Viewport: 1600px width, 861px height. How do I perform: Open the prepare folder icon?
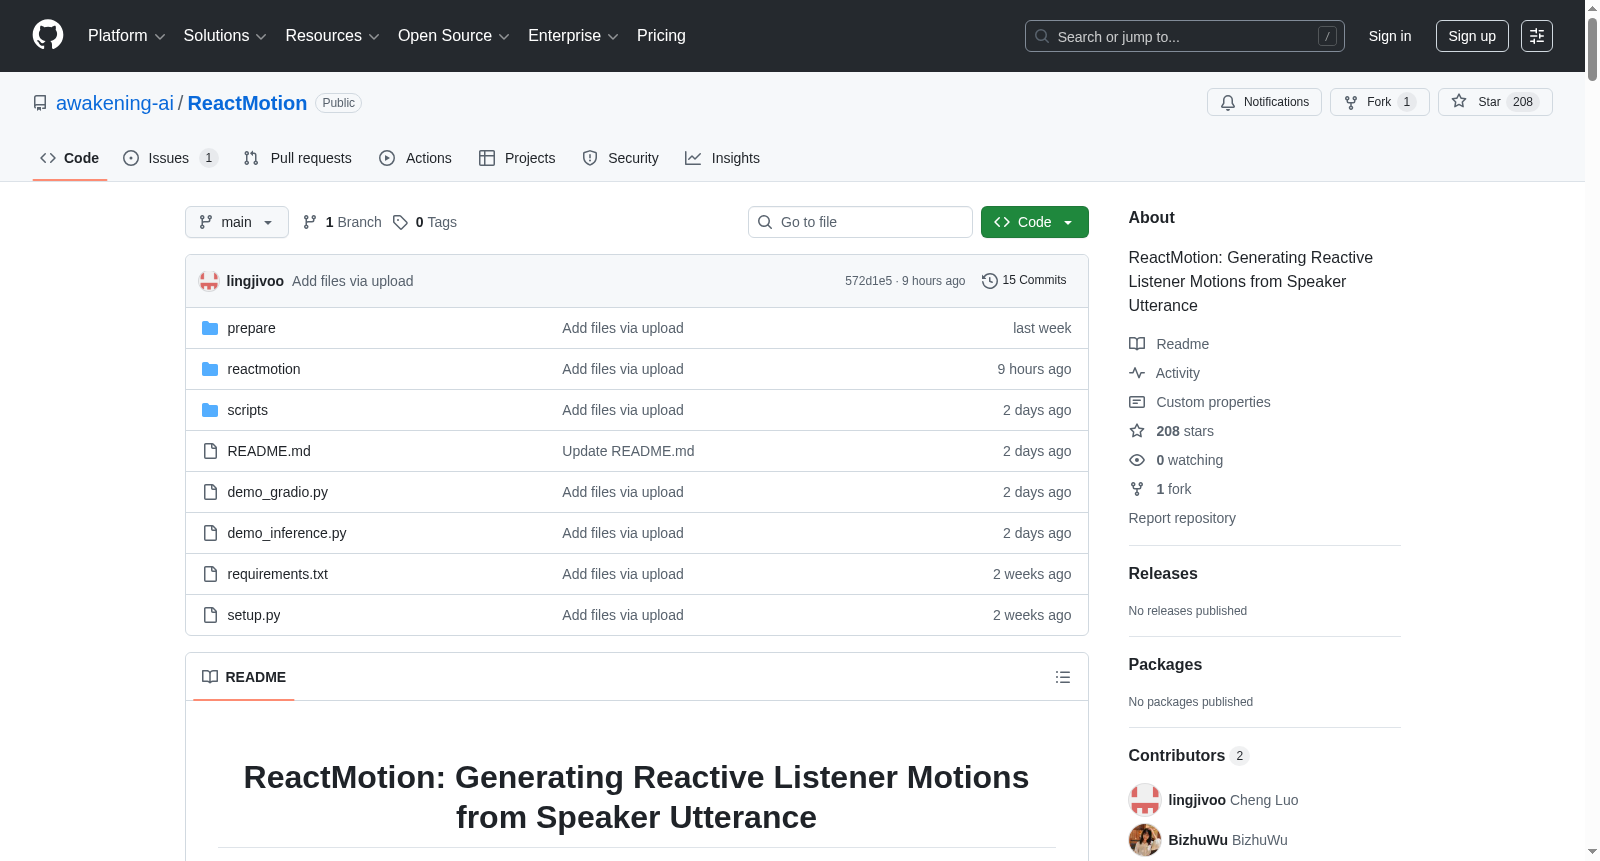[210, 328]
